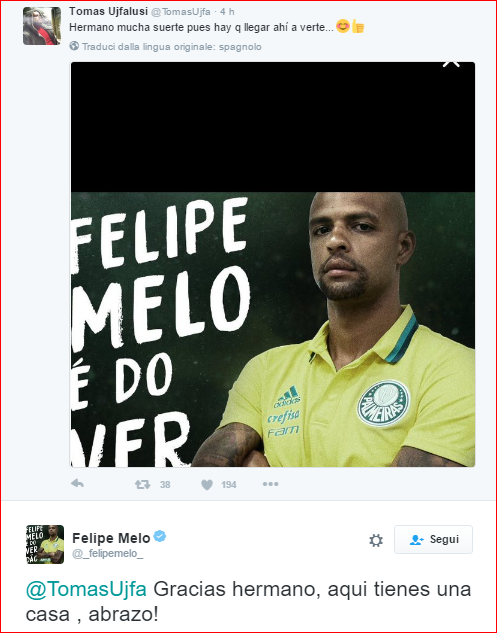This screenshot has width=497, height=633.
Task: Close the expanded photo with the X
Action: pyautogui.click(x=451, y=64)
